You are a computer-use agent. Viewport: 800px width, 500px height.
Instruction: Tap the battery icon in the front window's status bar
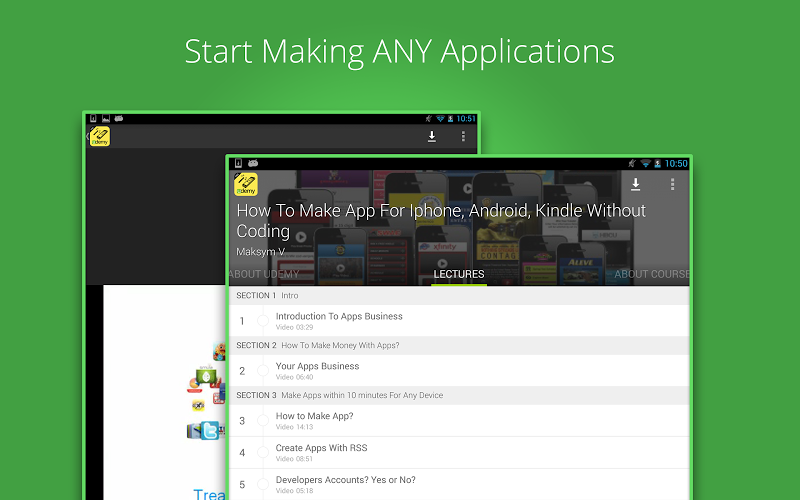(658, 163)
